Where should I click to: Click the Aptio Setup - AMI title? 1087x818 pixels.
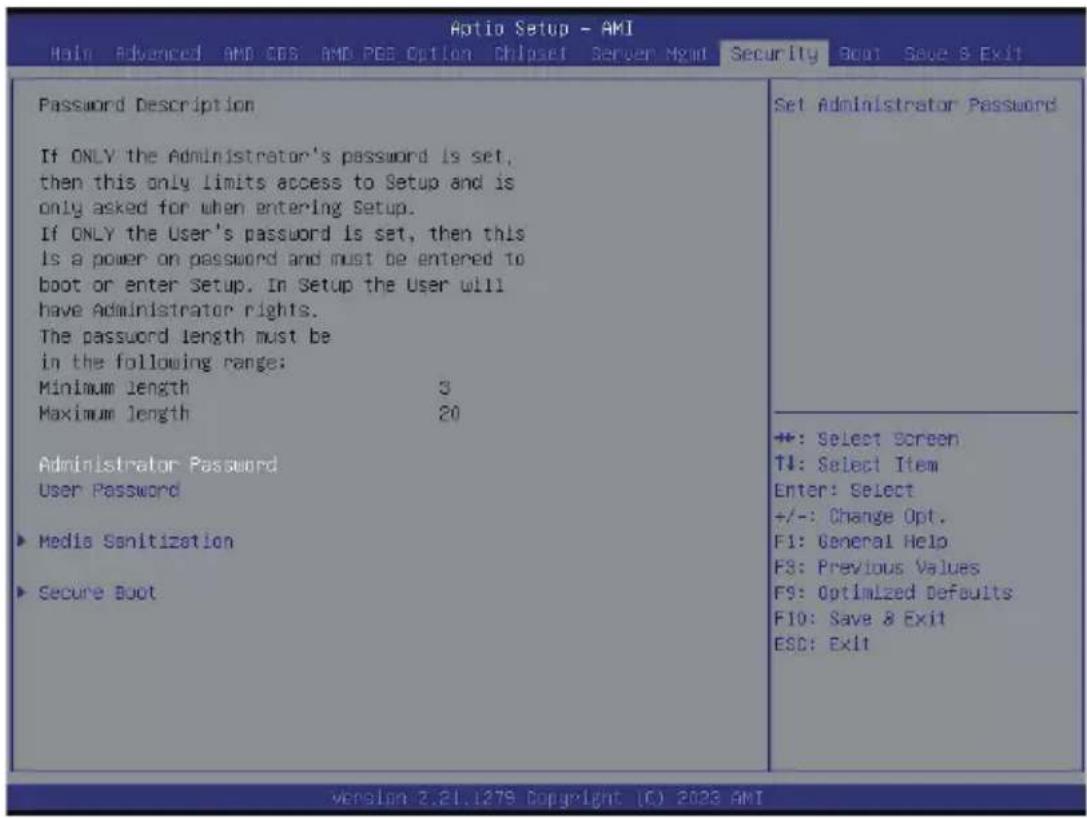541,28
